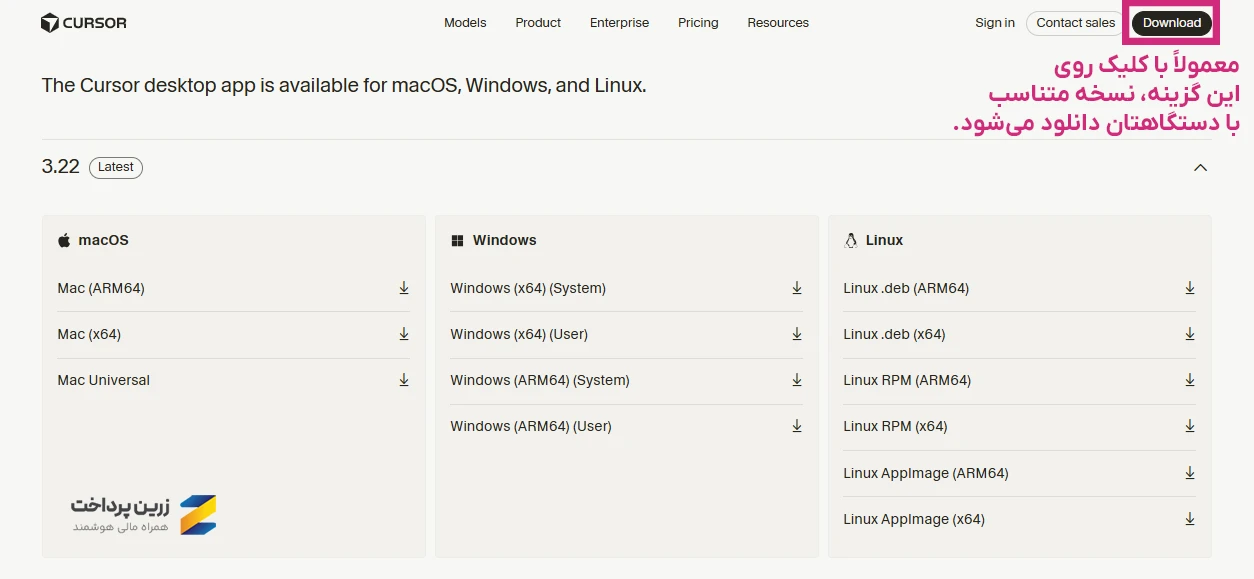The image size is (1254, 579).
Task: Click the black Download button in header
Action: coord(1172,23)
